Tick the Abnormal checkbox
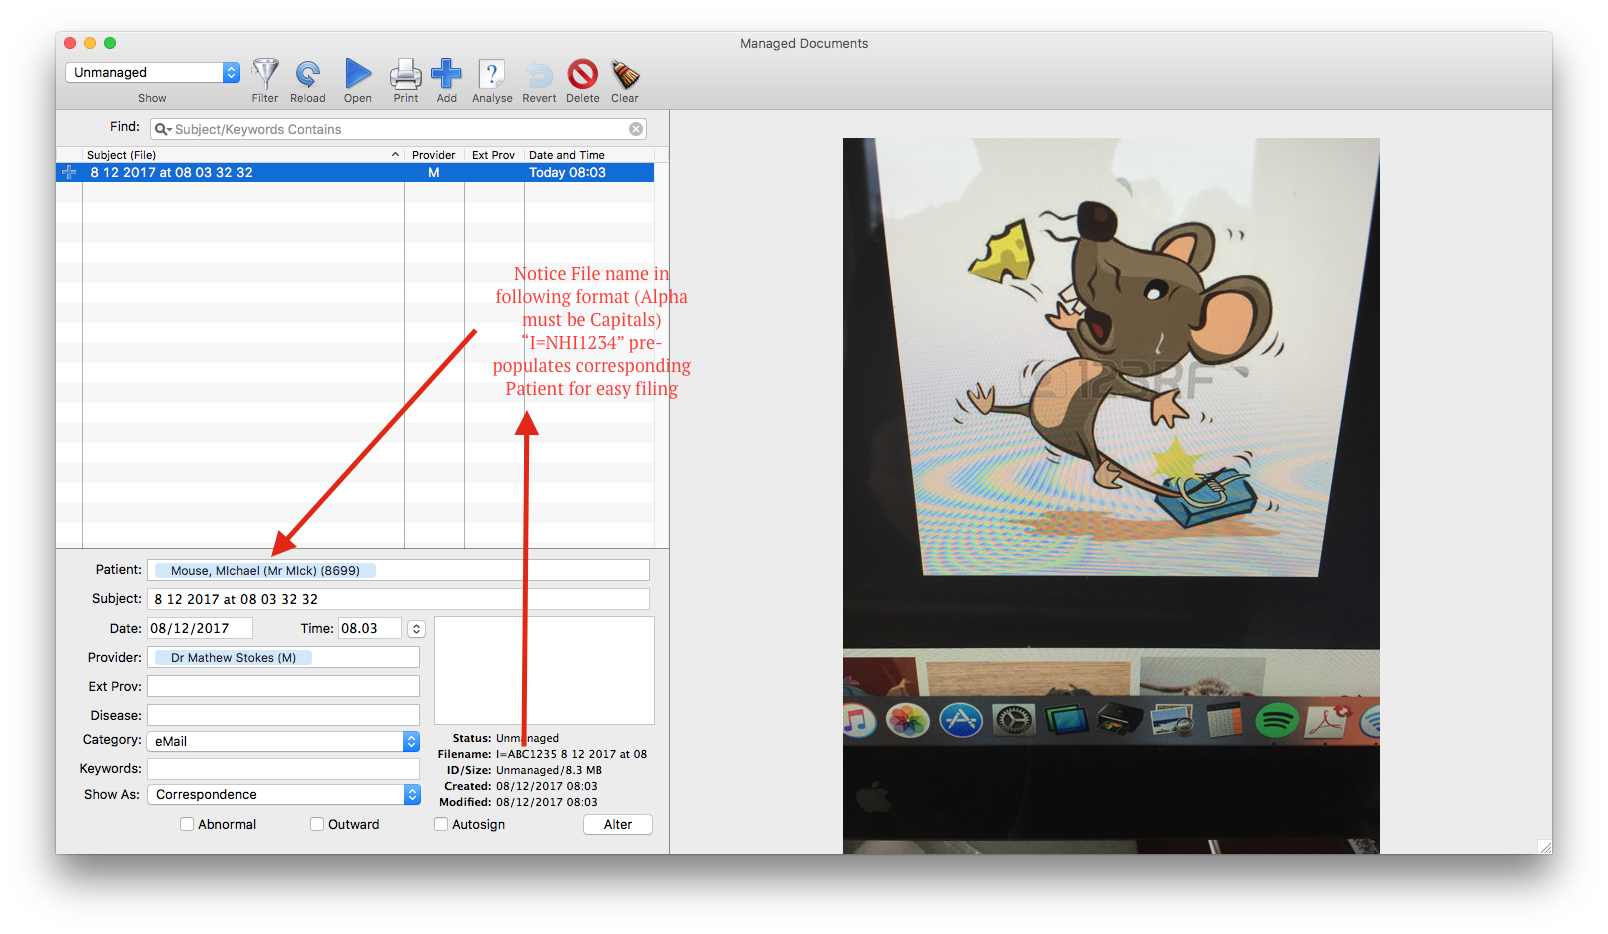The height and width of the screenshot is (934, 1608). point(187,824)
